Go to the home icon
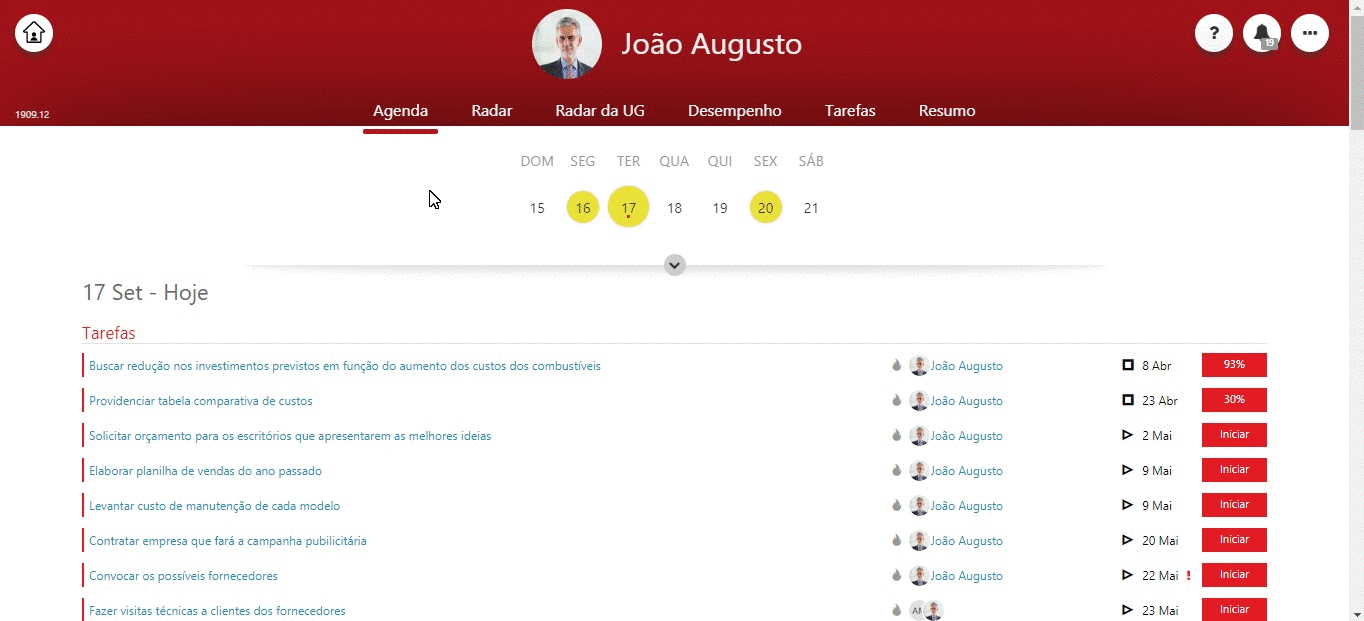 34,33
